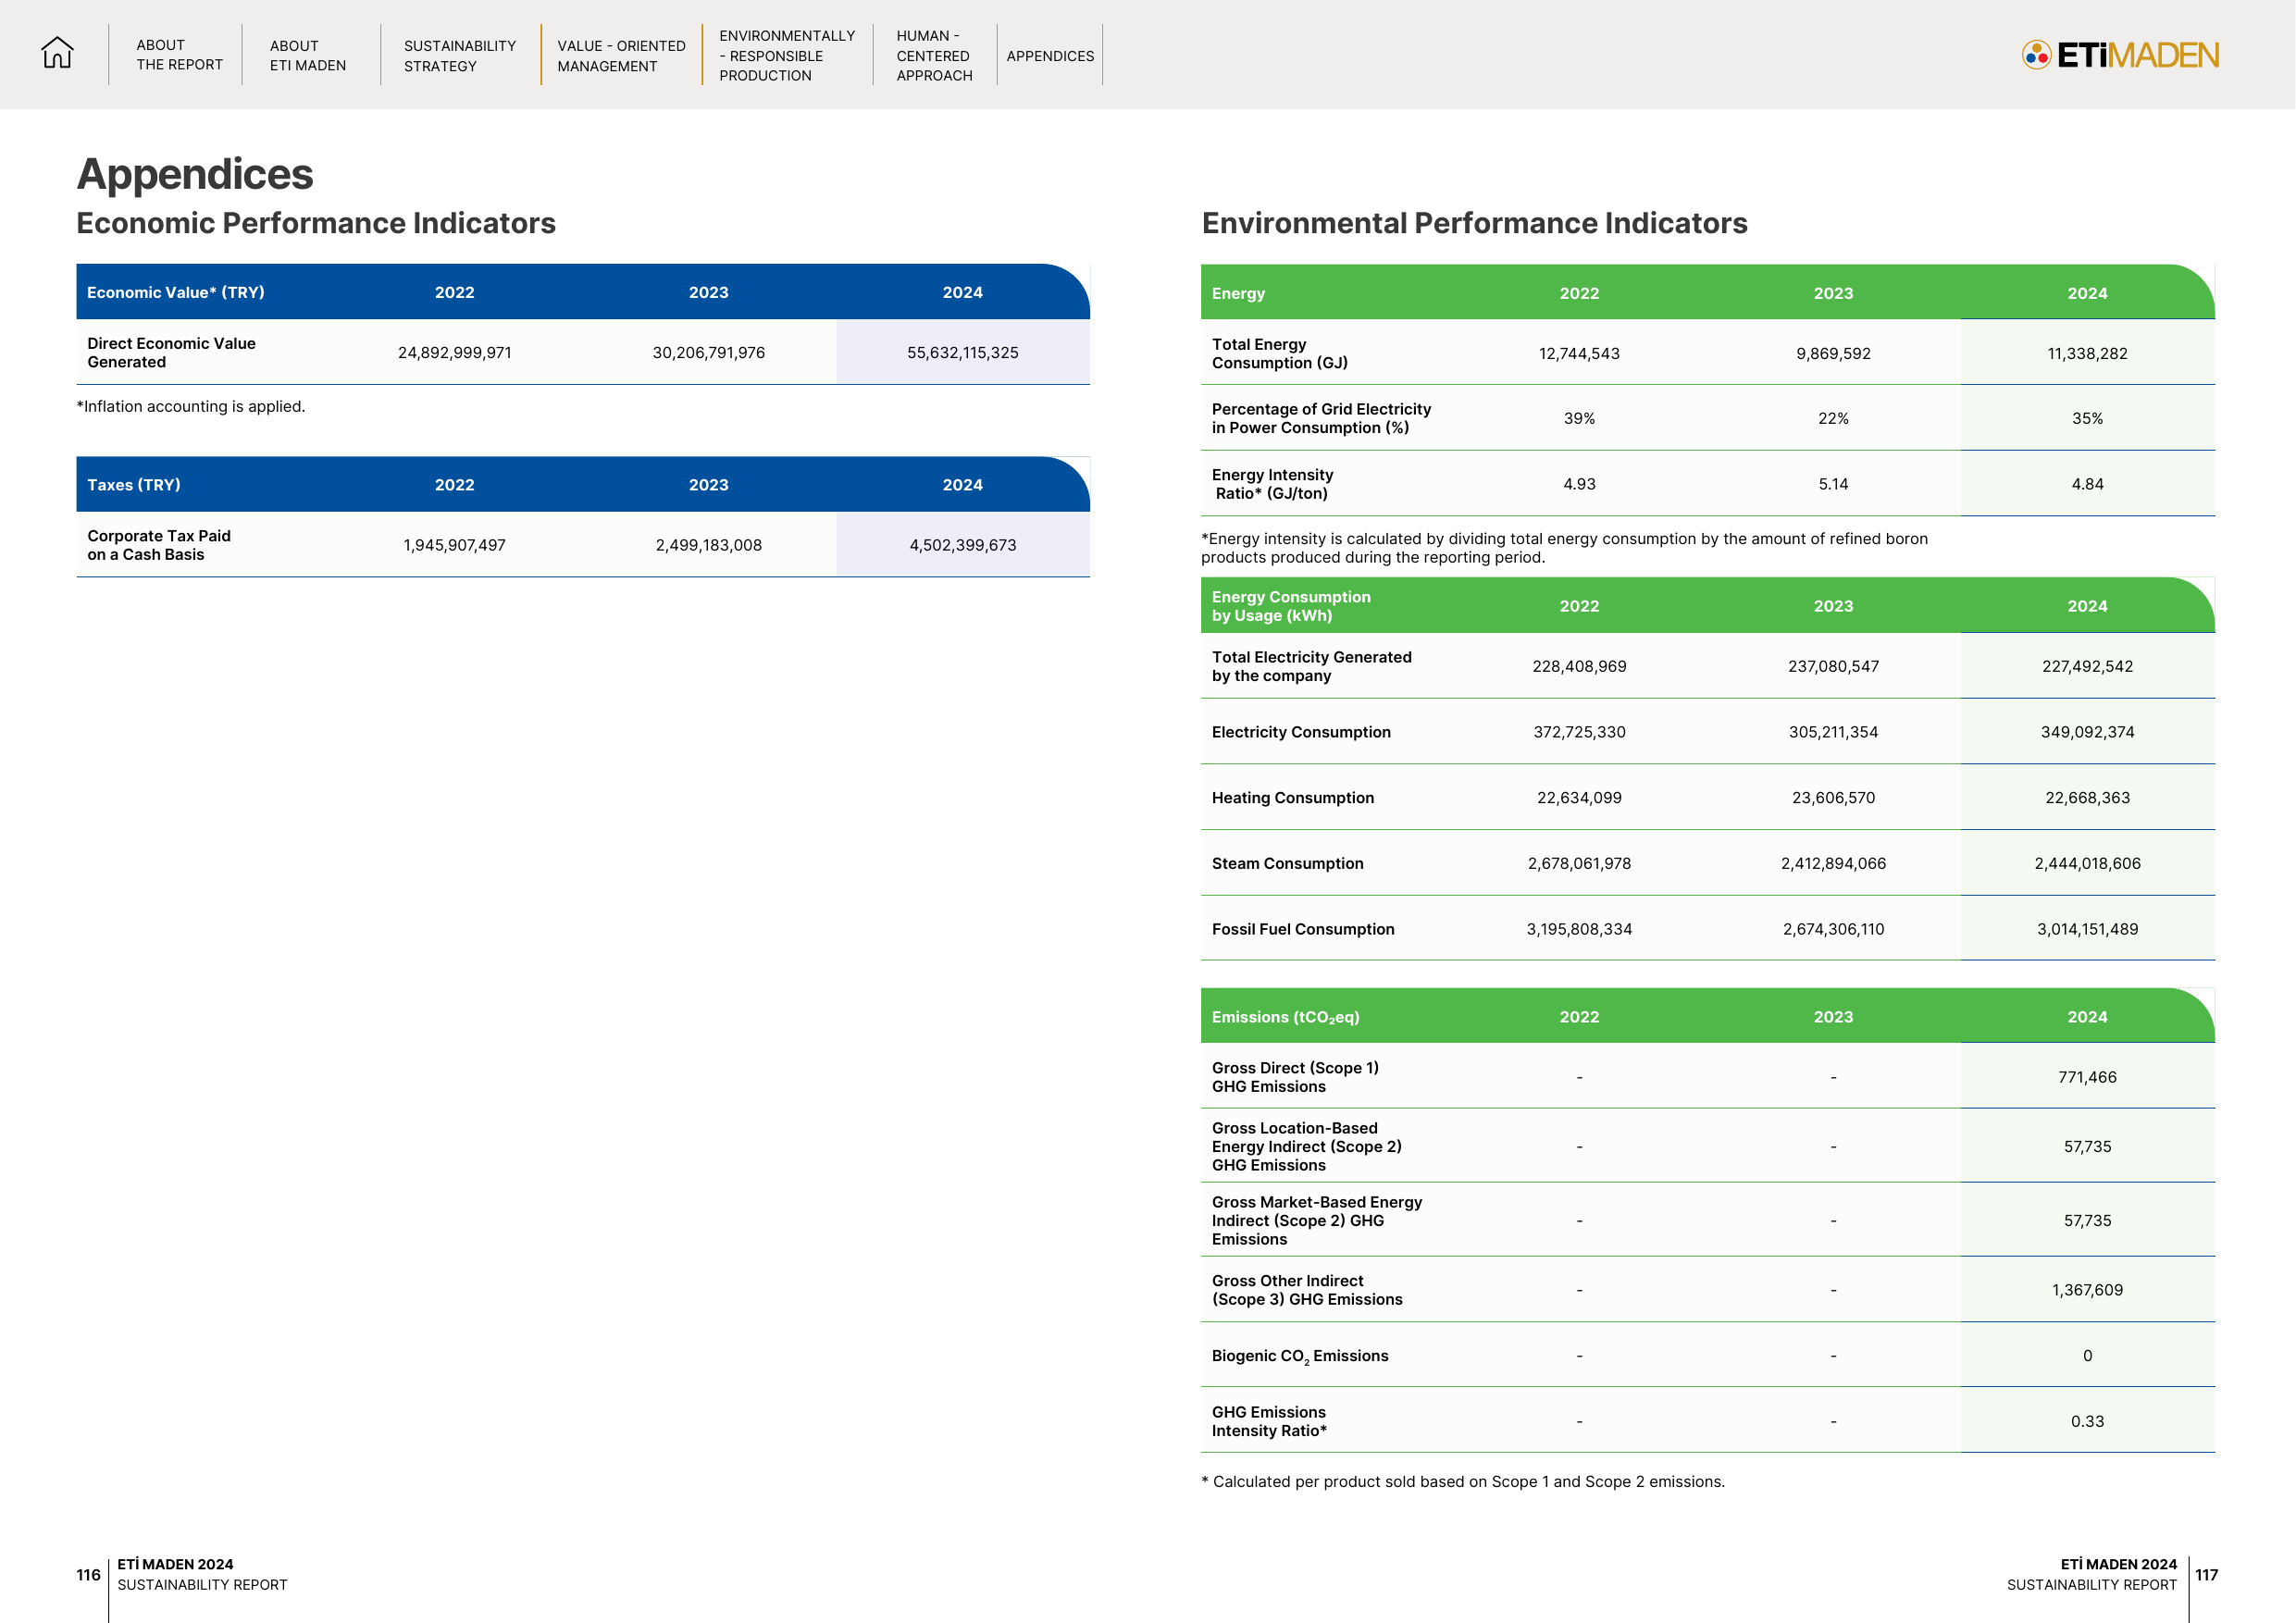Click the Economic Performance Indicators heading
Screen dimensions: 2296x1623
pos(316,223)
